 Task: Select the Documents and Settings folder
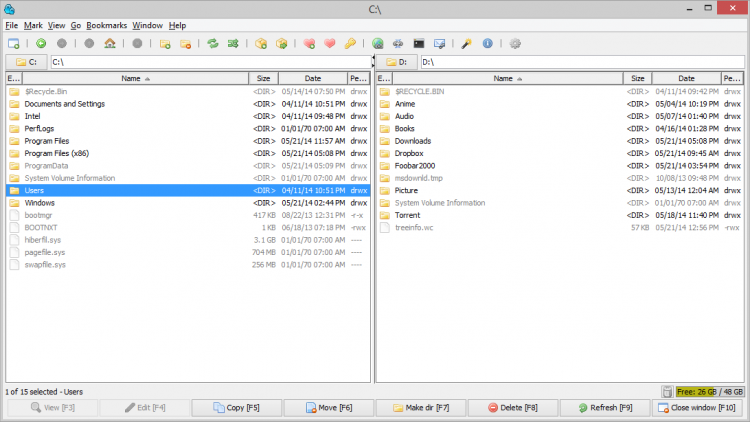click(188, 104)
